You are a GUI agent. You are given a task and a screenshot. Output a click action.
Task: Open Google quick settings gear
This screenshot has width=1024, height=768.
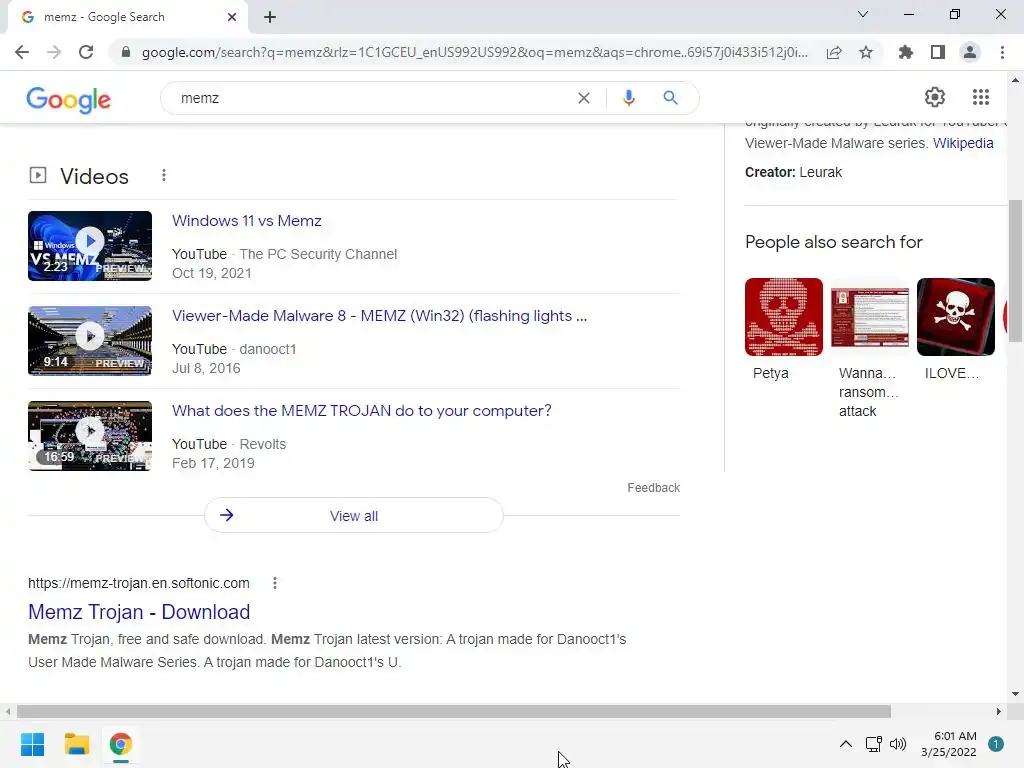point(935,97)
